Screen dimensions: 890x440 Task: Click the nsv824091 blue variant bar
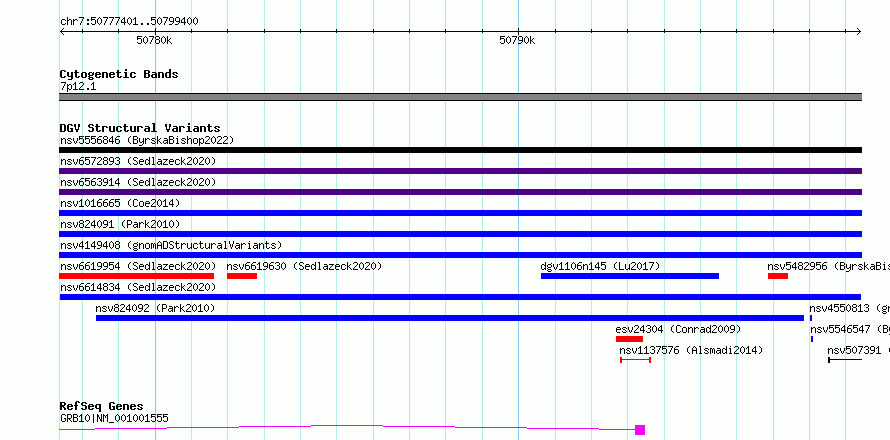460,234
